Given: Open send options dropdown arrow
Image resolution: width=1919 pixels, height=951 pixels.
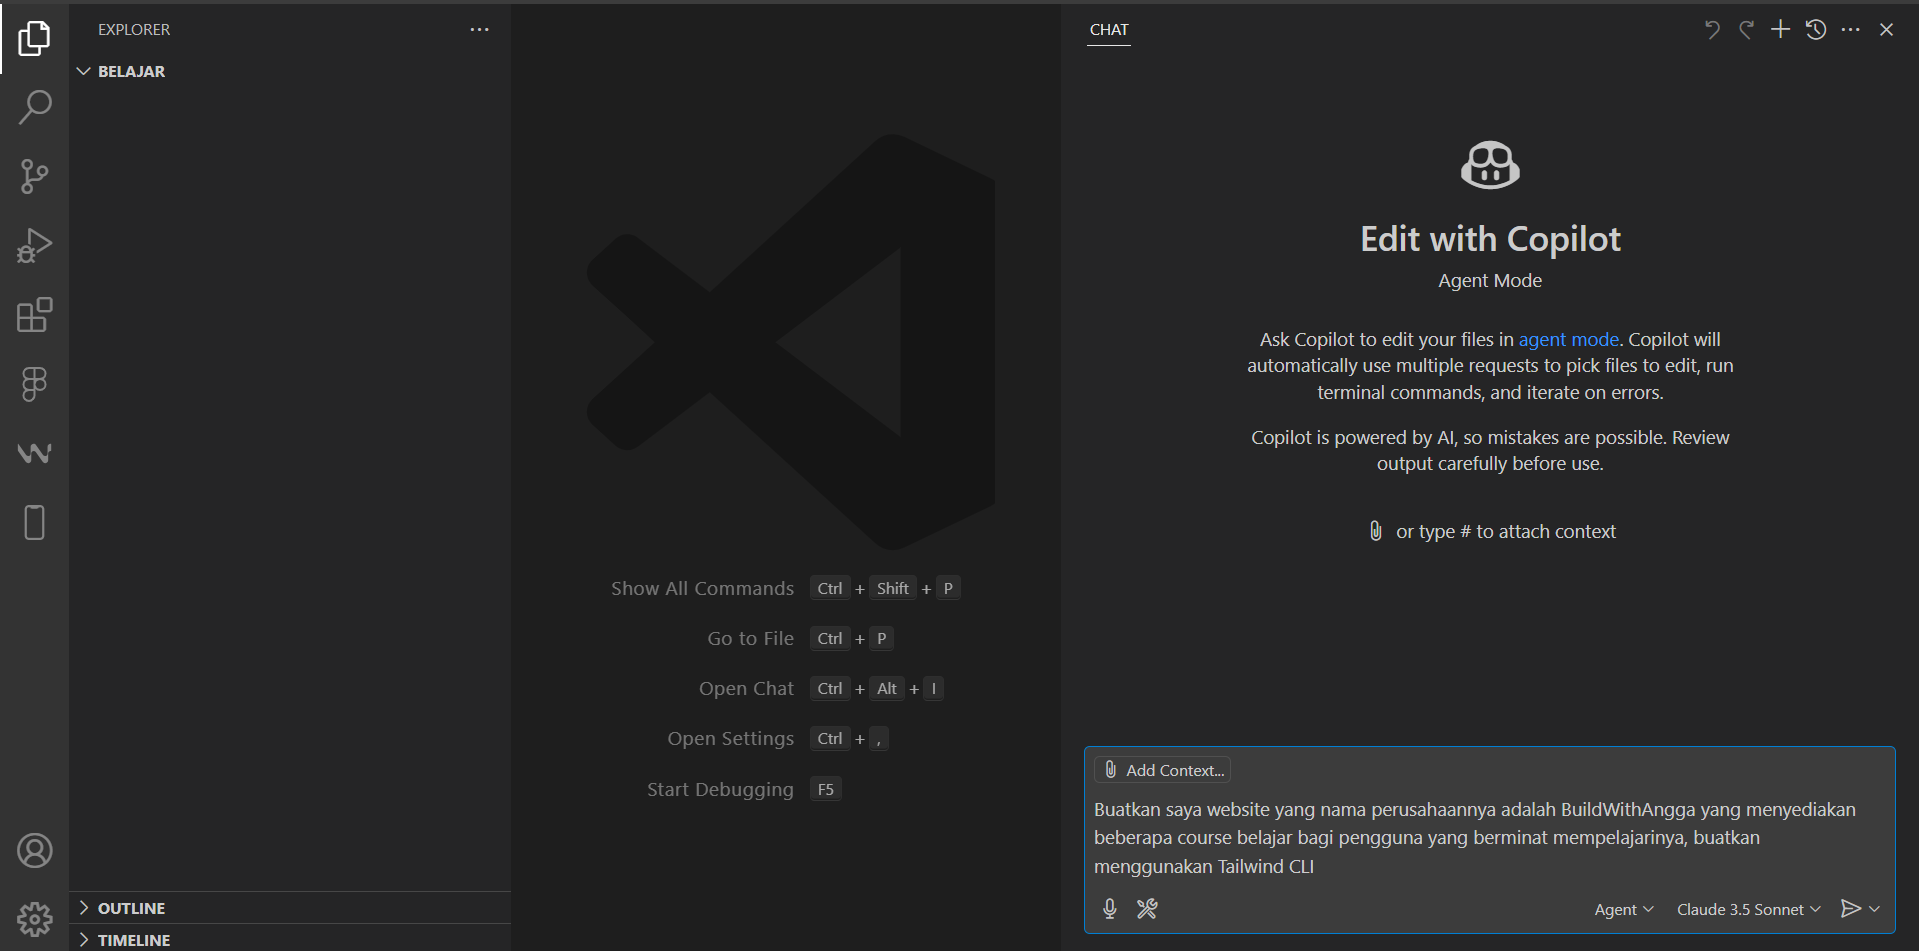Looking at the screenshot, I should [x=1874, y=909].
